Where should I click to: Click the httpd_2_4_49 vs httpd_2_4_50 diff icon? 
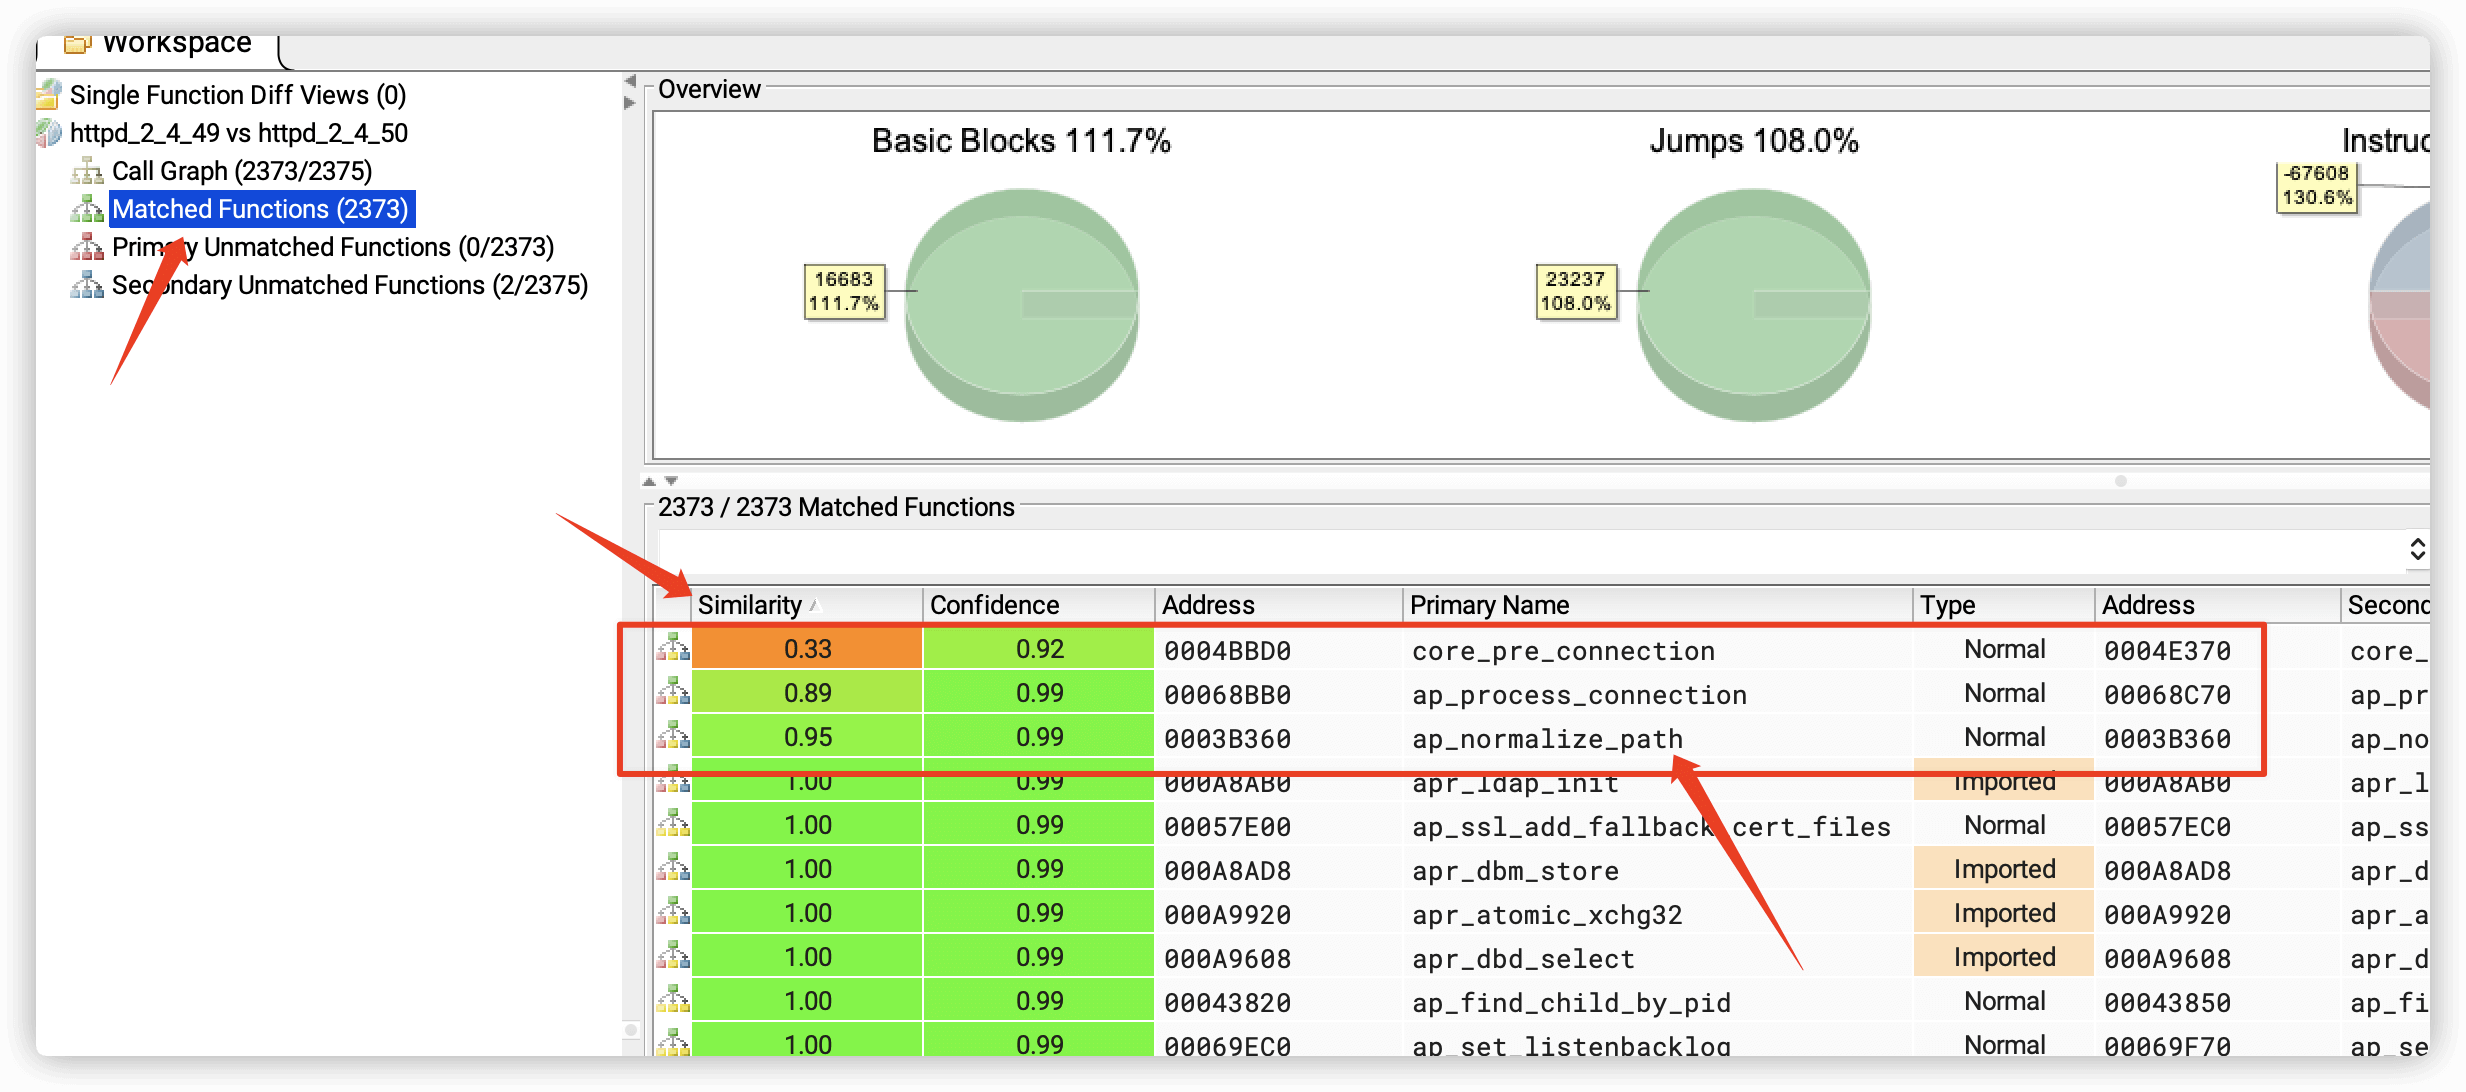coord(49,133)
